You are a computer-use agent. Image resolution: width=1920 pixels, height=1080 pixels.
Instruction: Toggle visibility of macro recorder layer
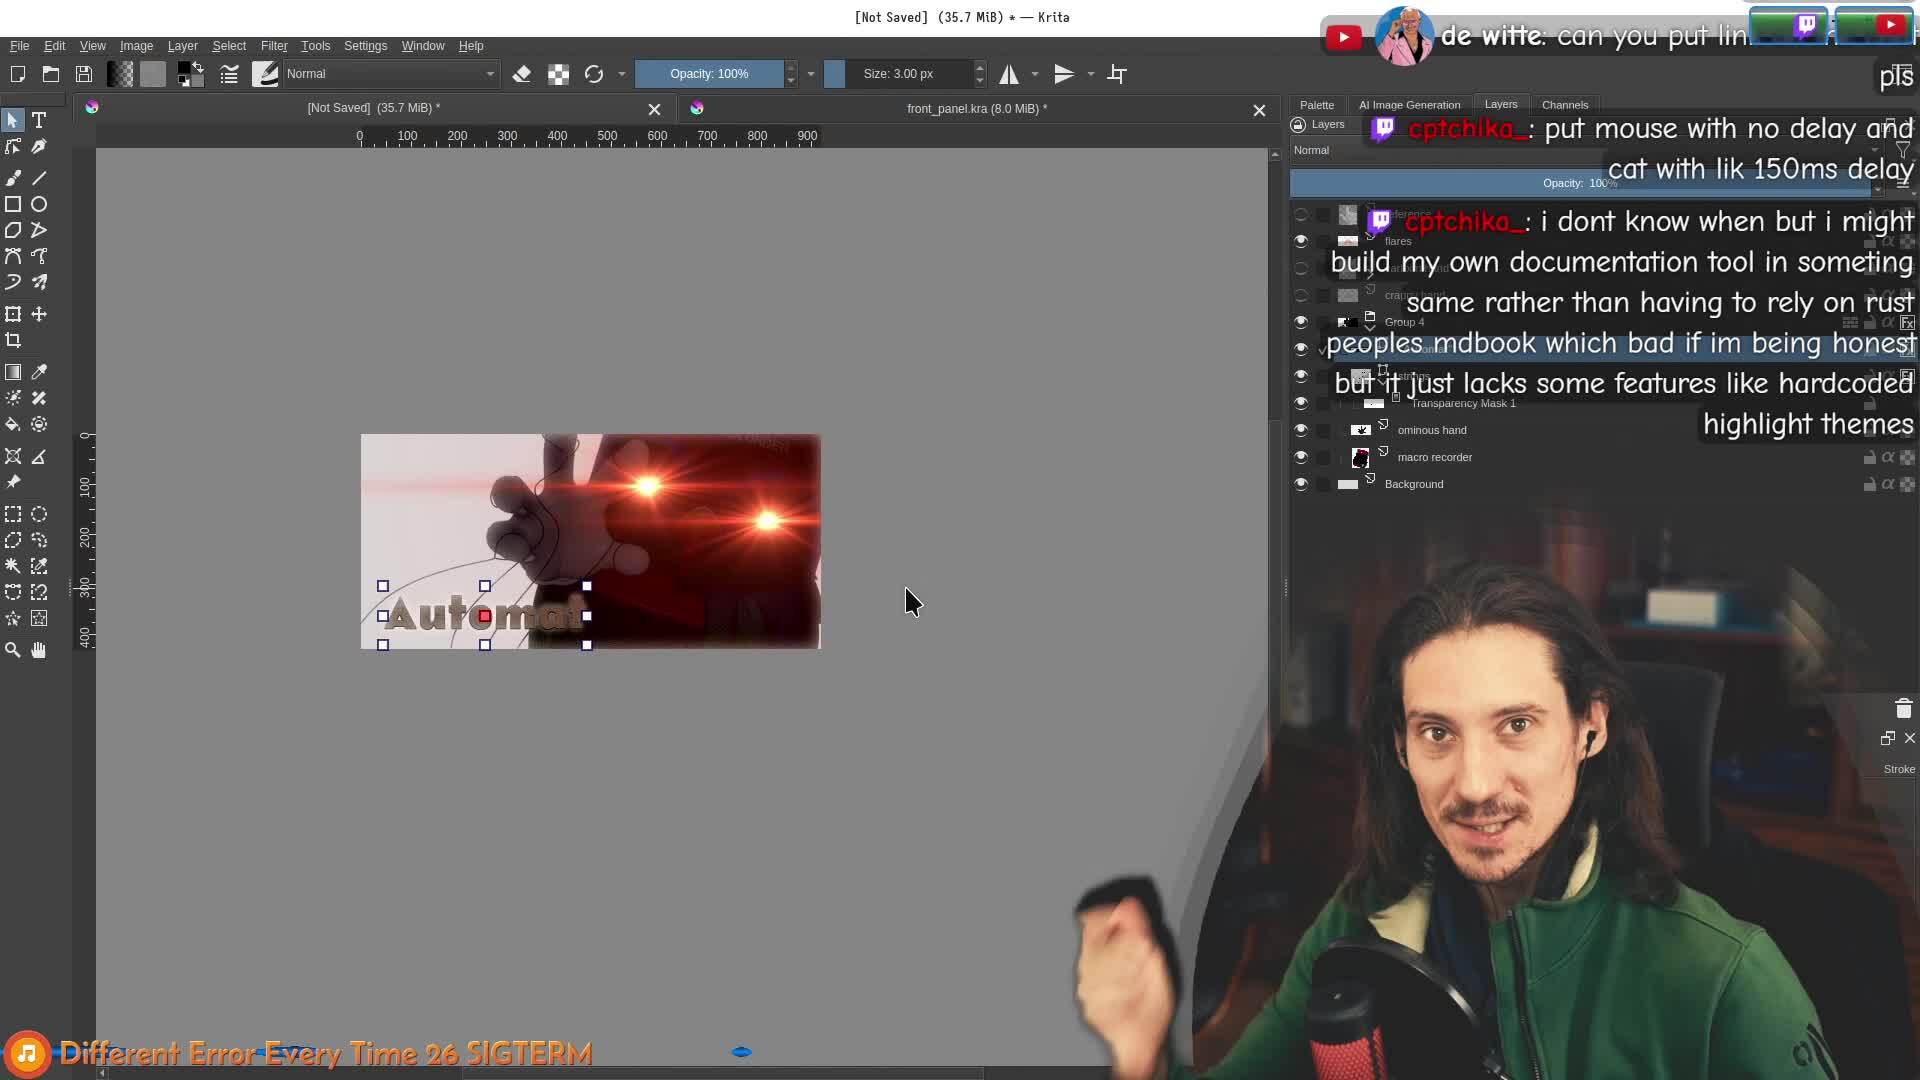[x=1301, y=457]
